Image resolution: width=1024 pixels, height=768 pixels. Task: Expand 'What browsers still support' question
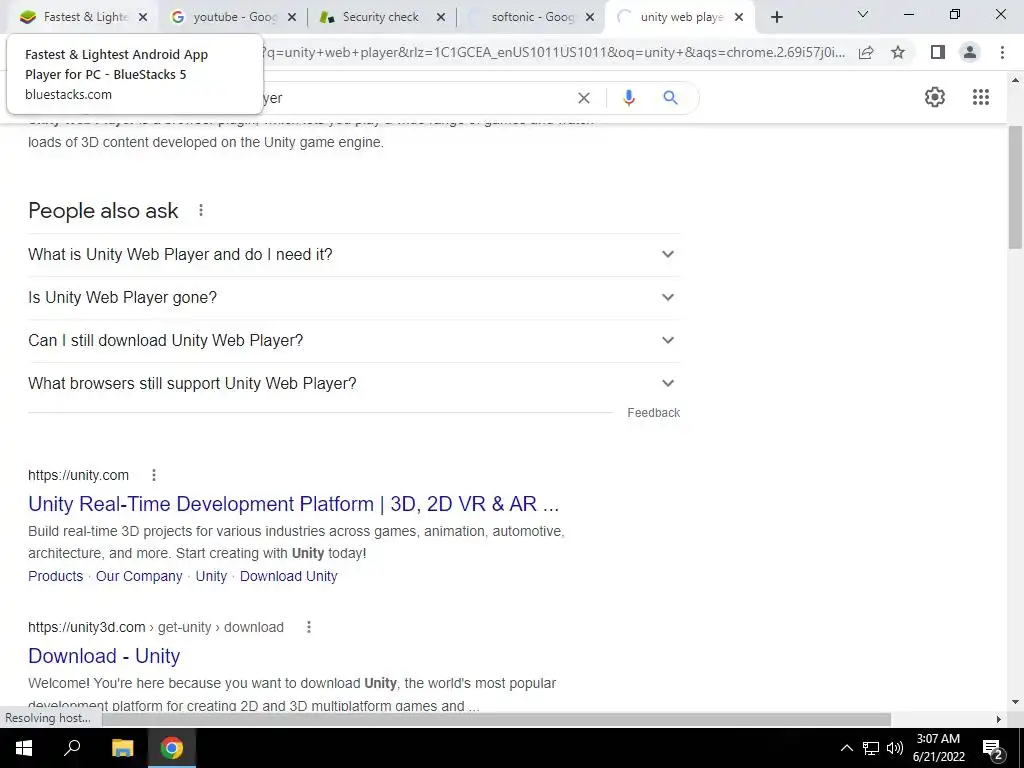click(x=354, y=384)
